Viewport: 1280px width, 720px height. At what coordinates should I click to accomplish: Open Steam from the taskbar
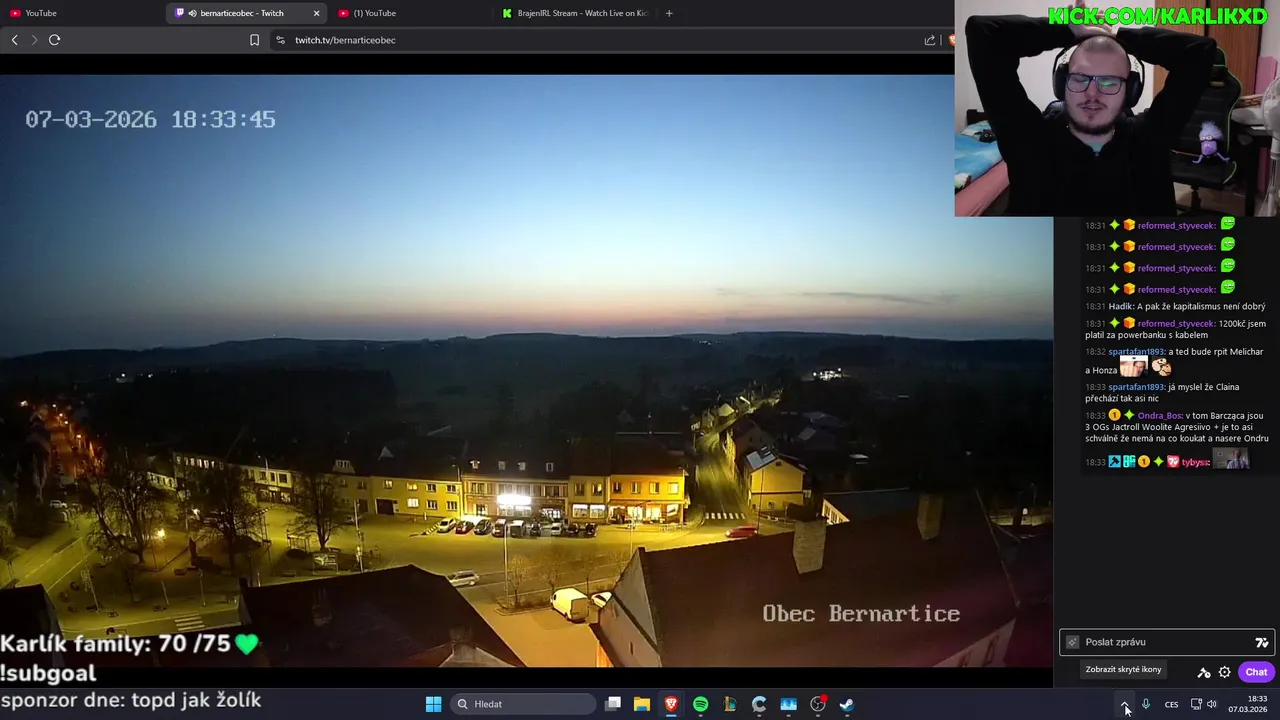[847, 704]
